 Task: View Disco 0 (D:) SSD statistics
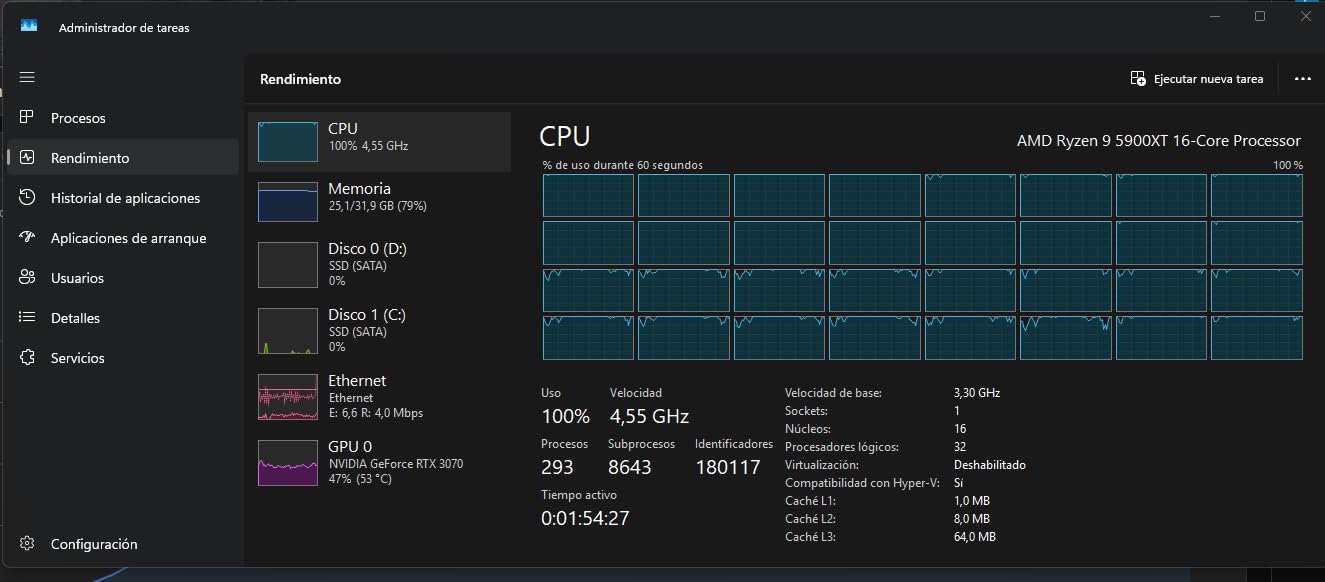360,264
